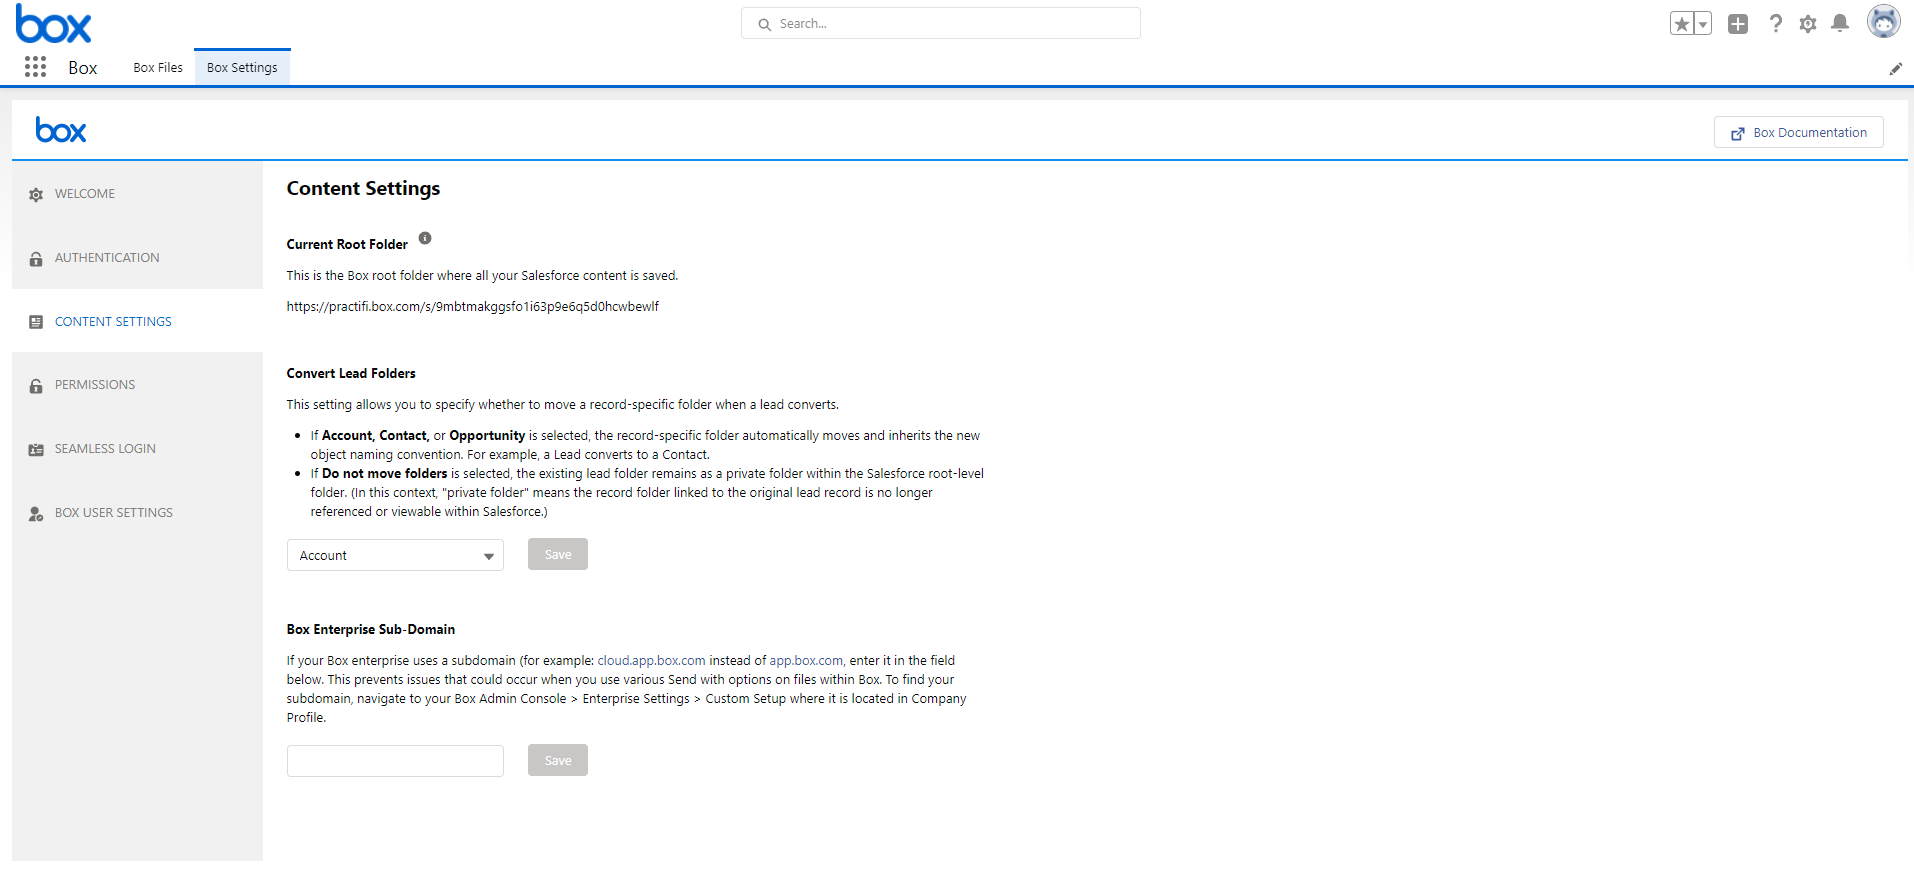1914x879 pixels.
Task: Click Save next to the Account dropdown
Action: [x=558, y=555]
